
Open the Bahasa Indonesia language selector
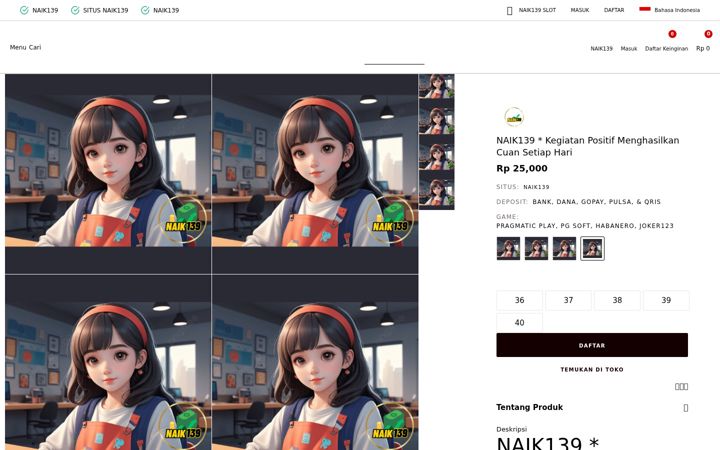tap(677, 10)
